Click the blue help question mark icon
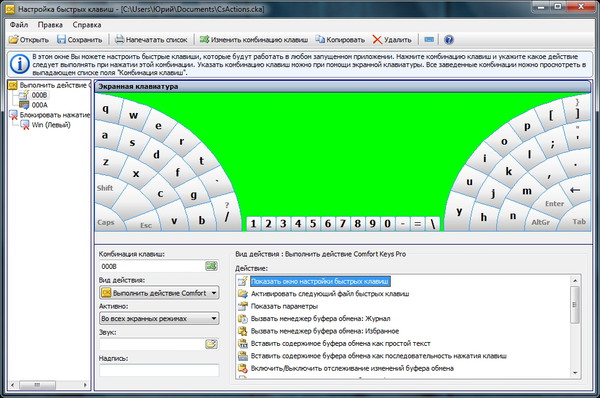The image size is (600, 398). coord(449,39)
